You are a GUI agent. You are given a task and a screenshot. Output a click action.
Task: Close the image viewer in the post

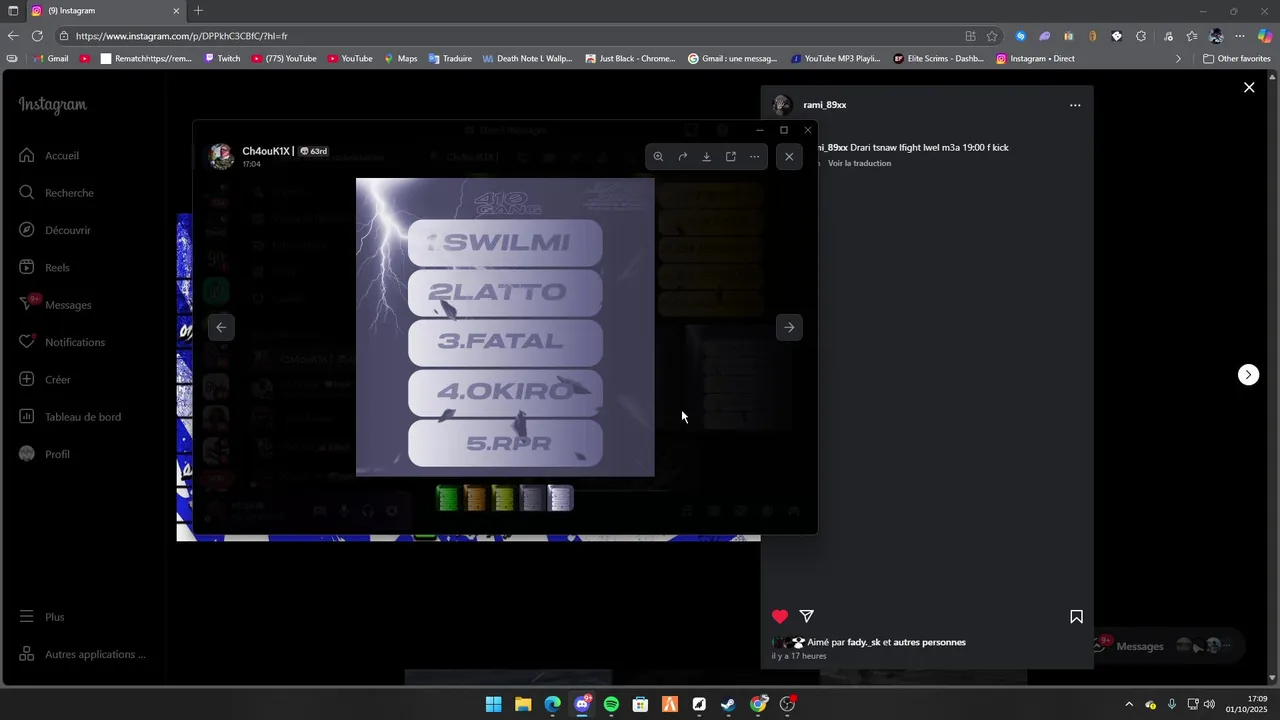coord(789,157)
